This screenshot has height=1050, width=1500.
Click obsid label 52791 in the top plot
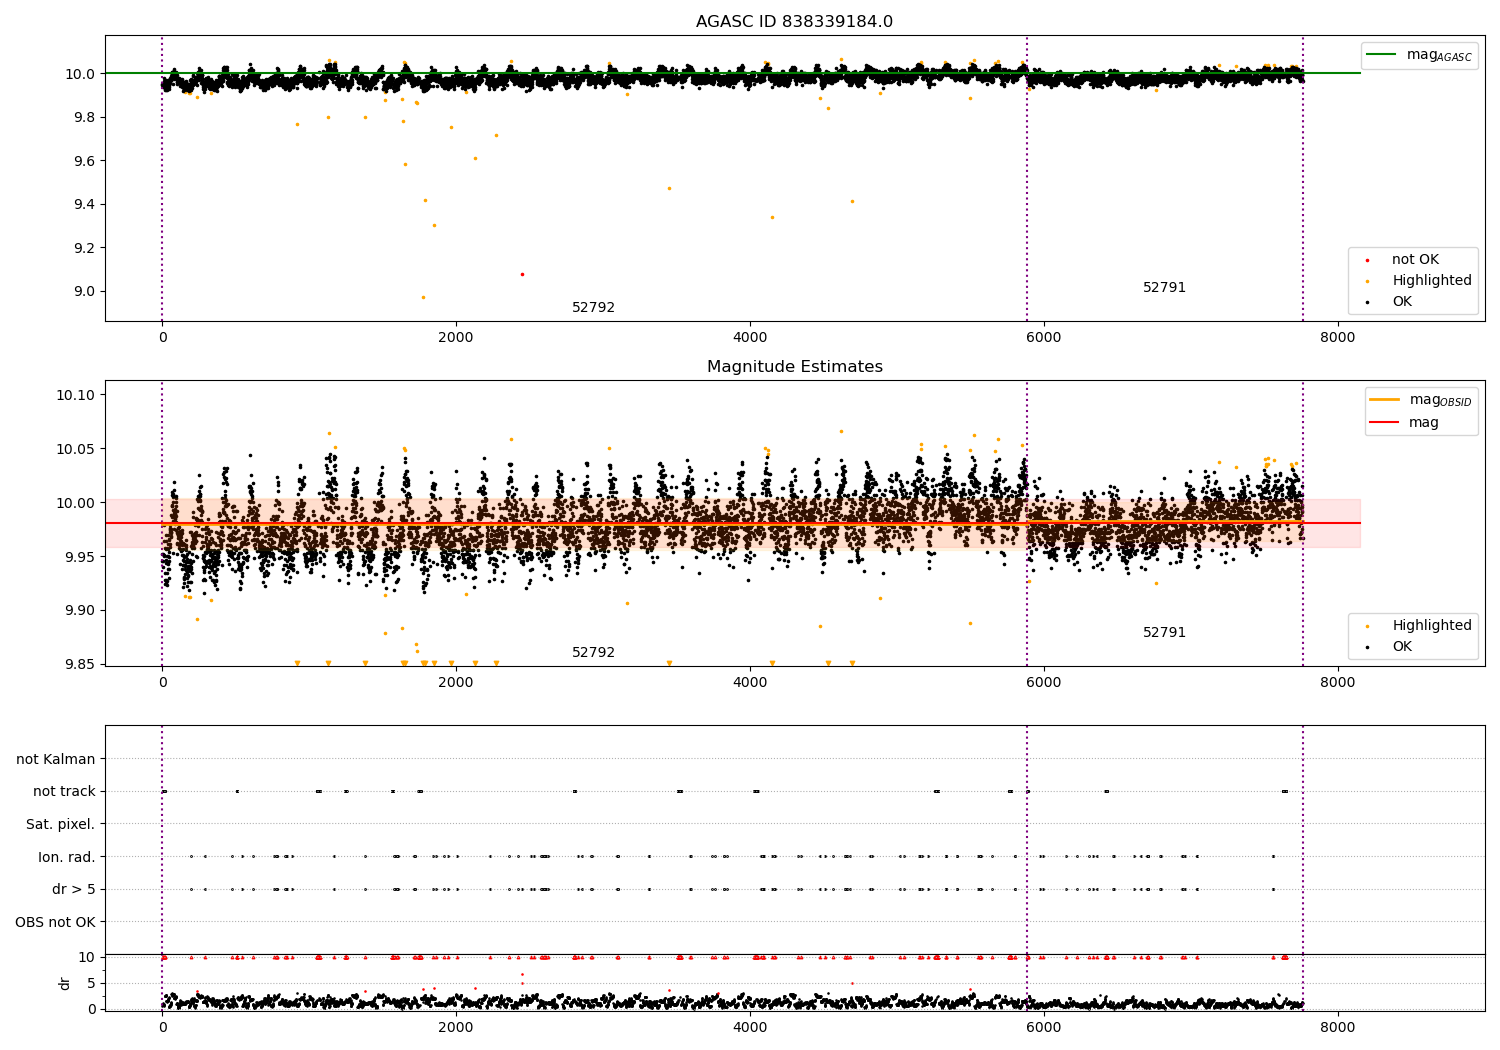[1164, 288]
